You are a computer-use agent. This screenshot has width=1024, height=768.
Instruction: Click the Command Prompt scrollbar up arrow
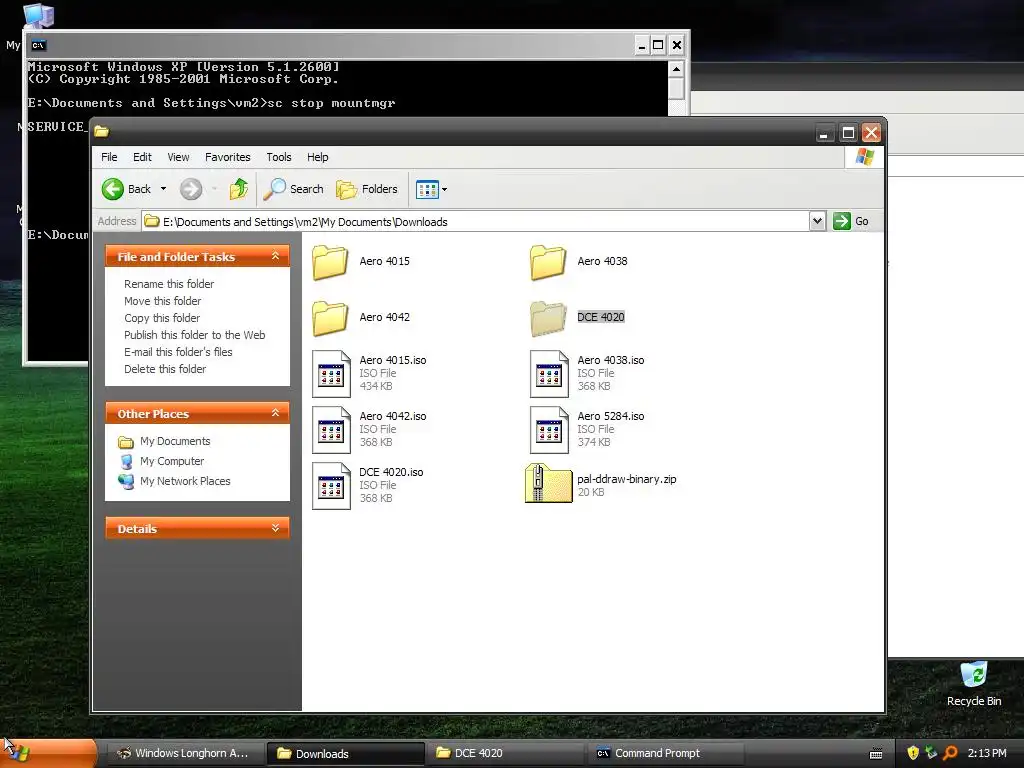677,69
